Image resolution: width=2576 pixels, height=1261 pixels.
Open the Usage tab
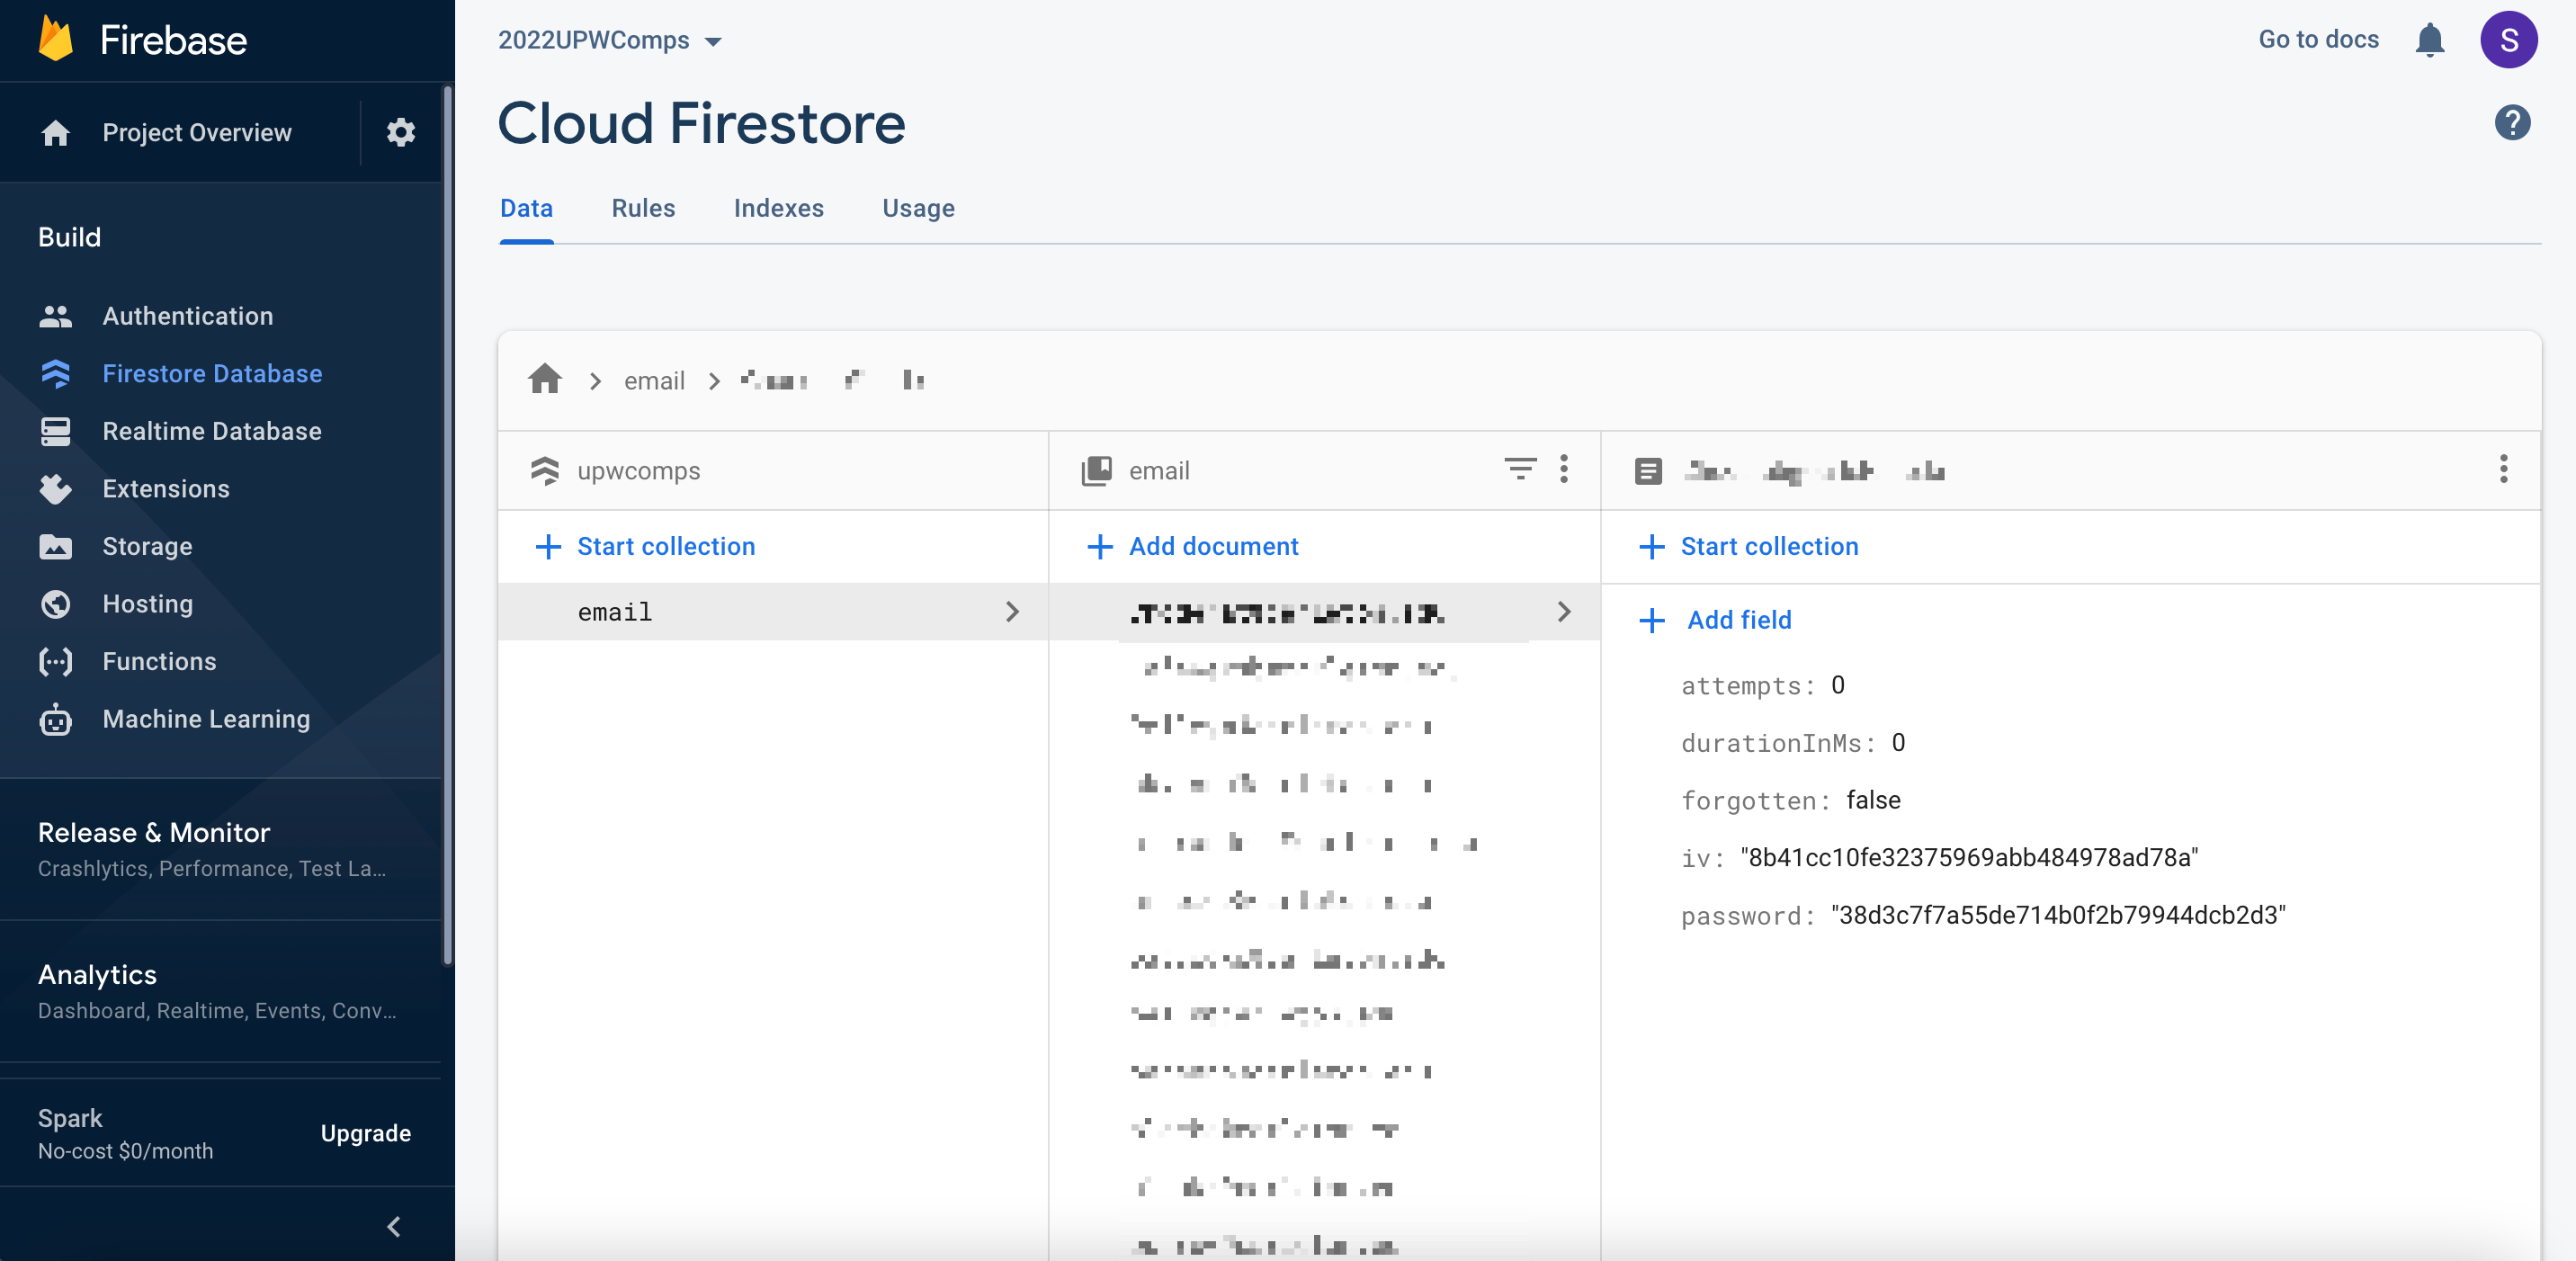tap(917, 208)
